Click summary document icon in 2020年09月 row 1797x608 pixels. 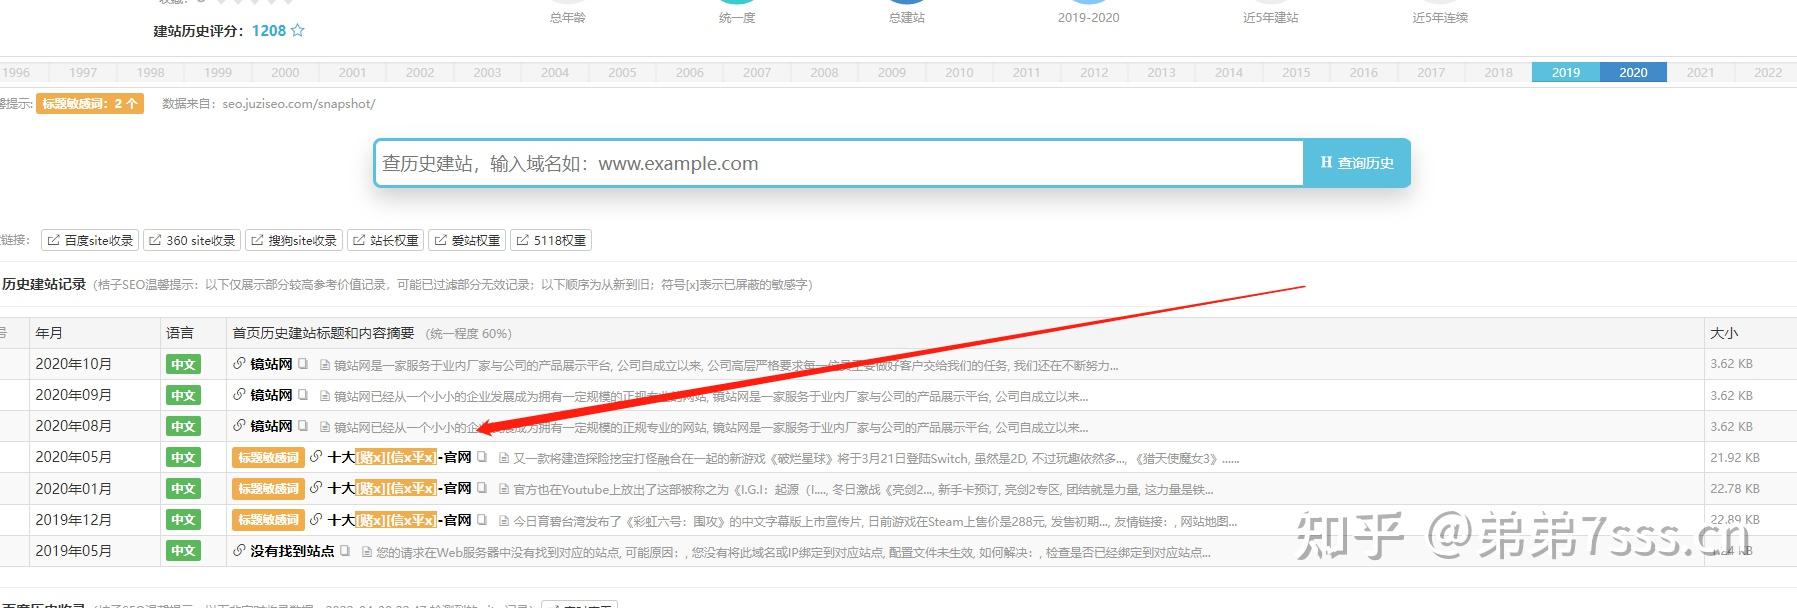[x=325, y=396]
